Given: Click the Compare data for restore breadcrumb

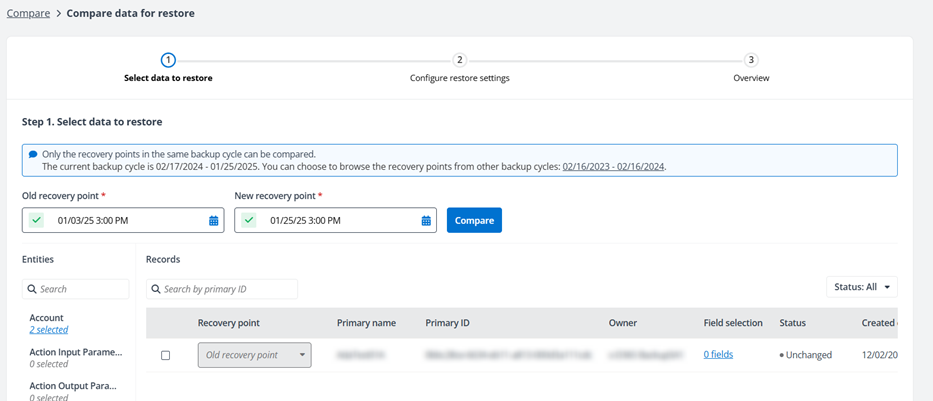Looking at the screenshot, I should coord(130,13).
